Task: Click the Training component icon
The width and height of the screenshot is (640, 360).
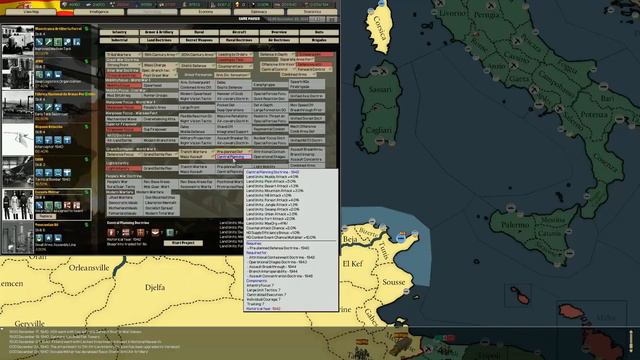Action: [x=170, y=232]
